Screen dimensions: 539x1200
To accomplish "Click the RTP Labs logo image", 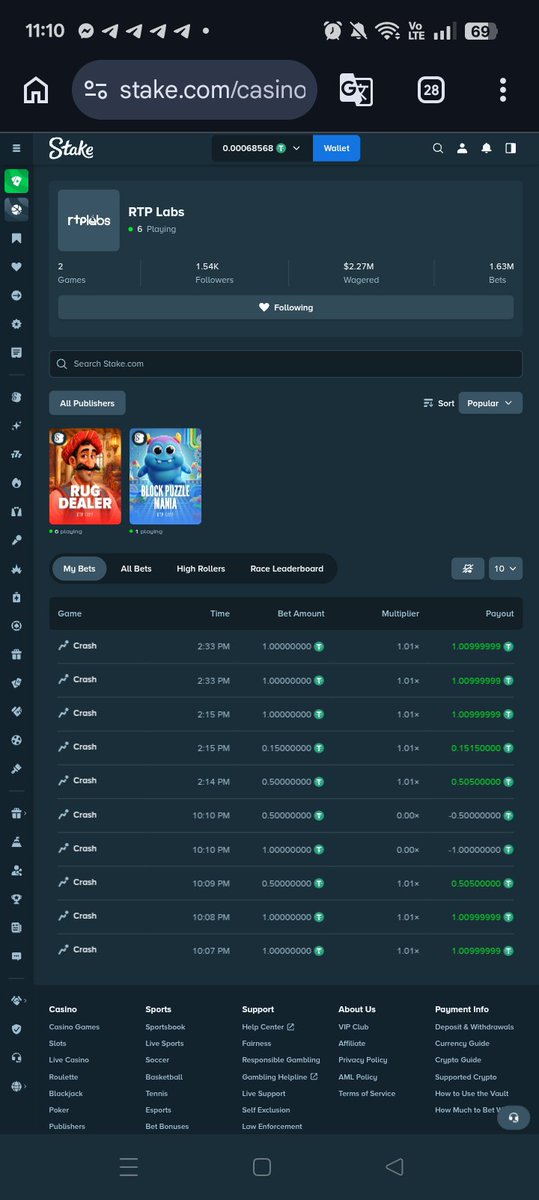I will point(89,220).
